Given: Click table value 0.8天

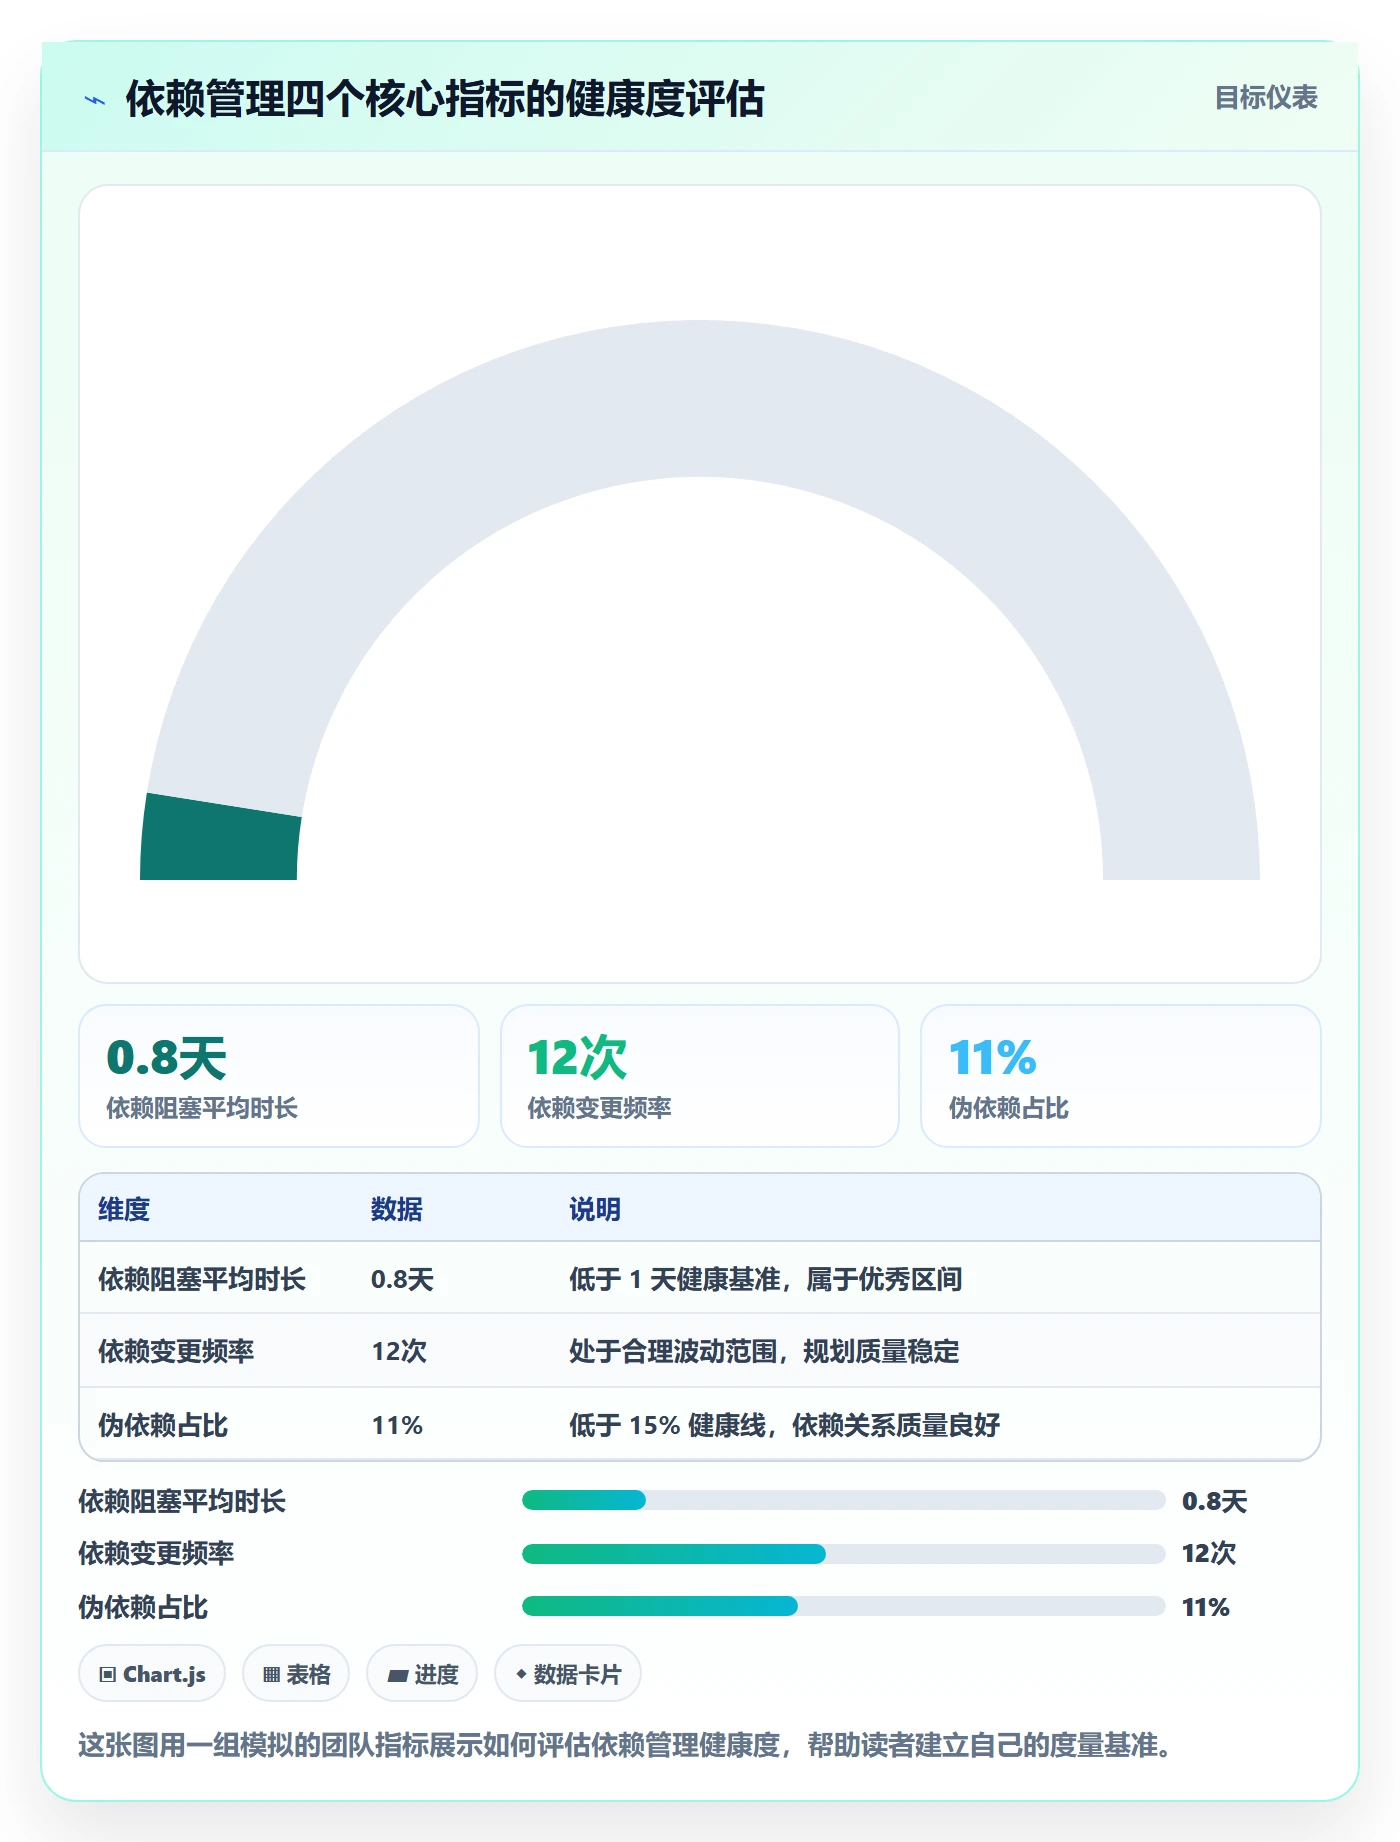Looking at the screenshot, I should [403, 1279].
